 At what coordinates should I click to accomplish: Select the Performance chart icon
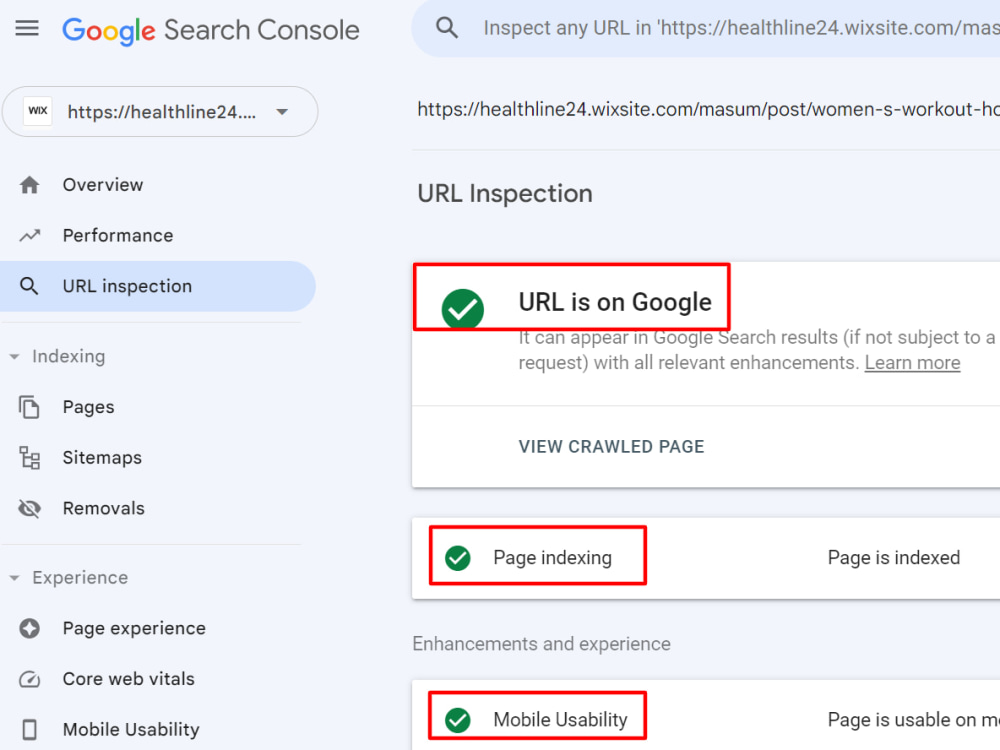coord(30,235)
